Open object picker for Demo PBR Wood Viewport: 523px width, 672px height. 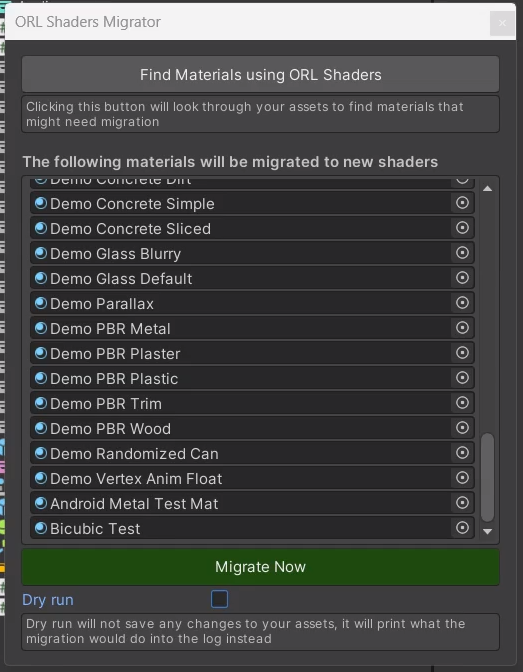(462, 427)
